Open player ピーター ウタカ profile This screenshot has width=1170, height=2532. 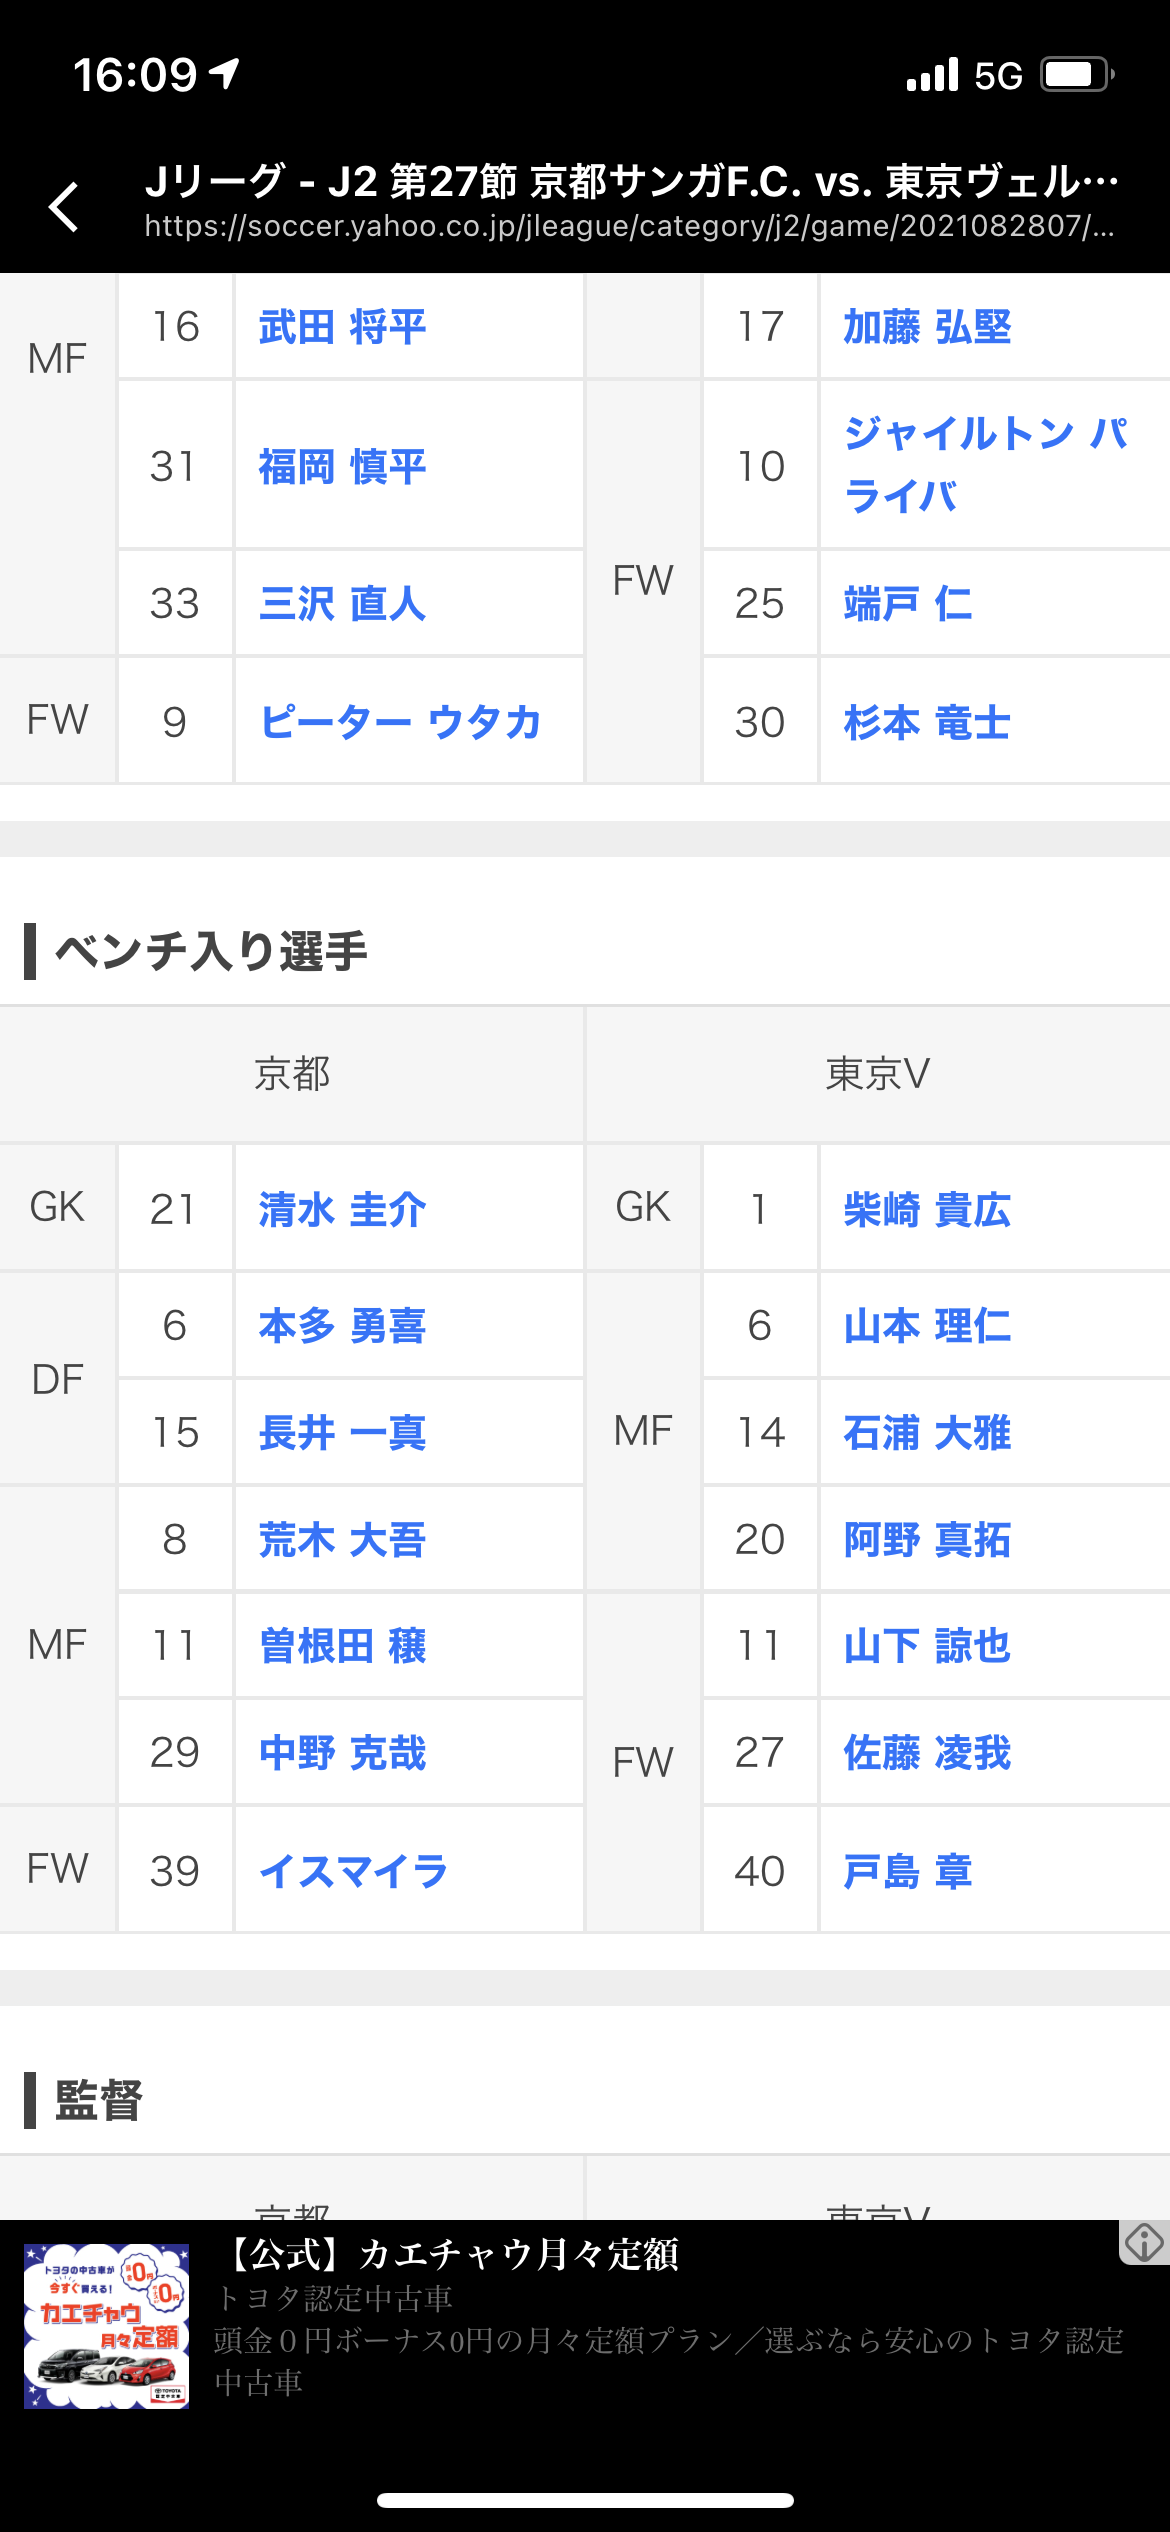coord(400,722)
